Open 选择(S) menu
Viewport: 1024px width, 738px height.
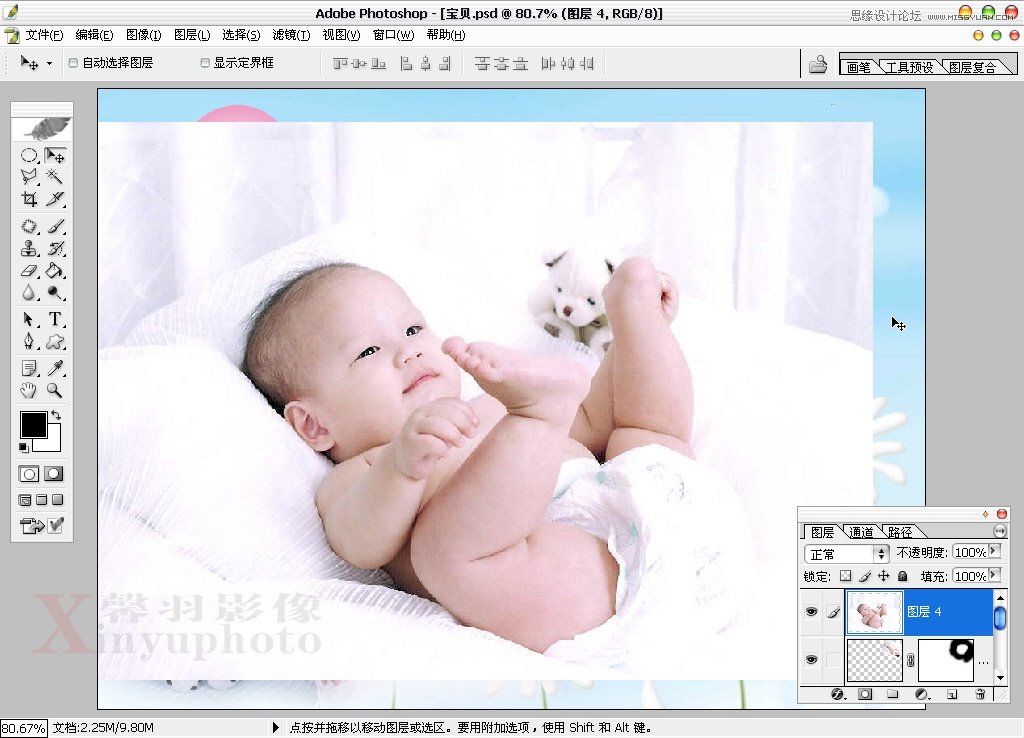click(241, 35)
